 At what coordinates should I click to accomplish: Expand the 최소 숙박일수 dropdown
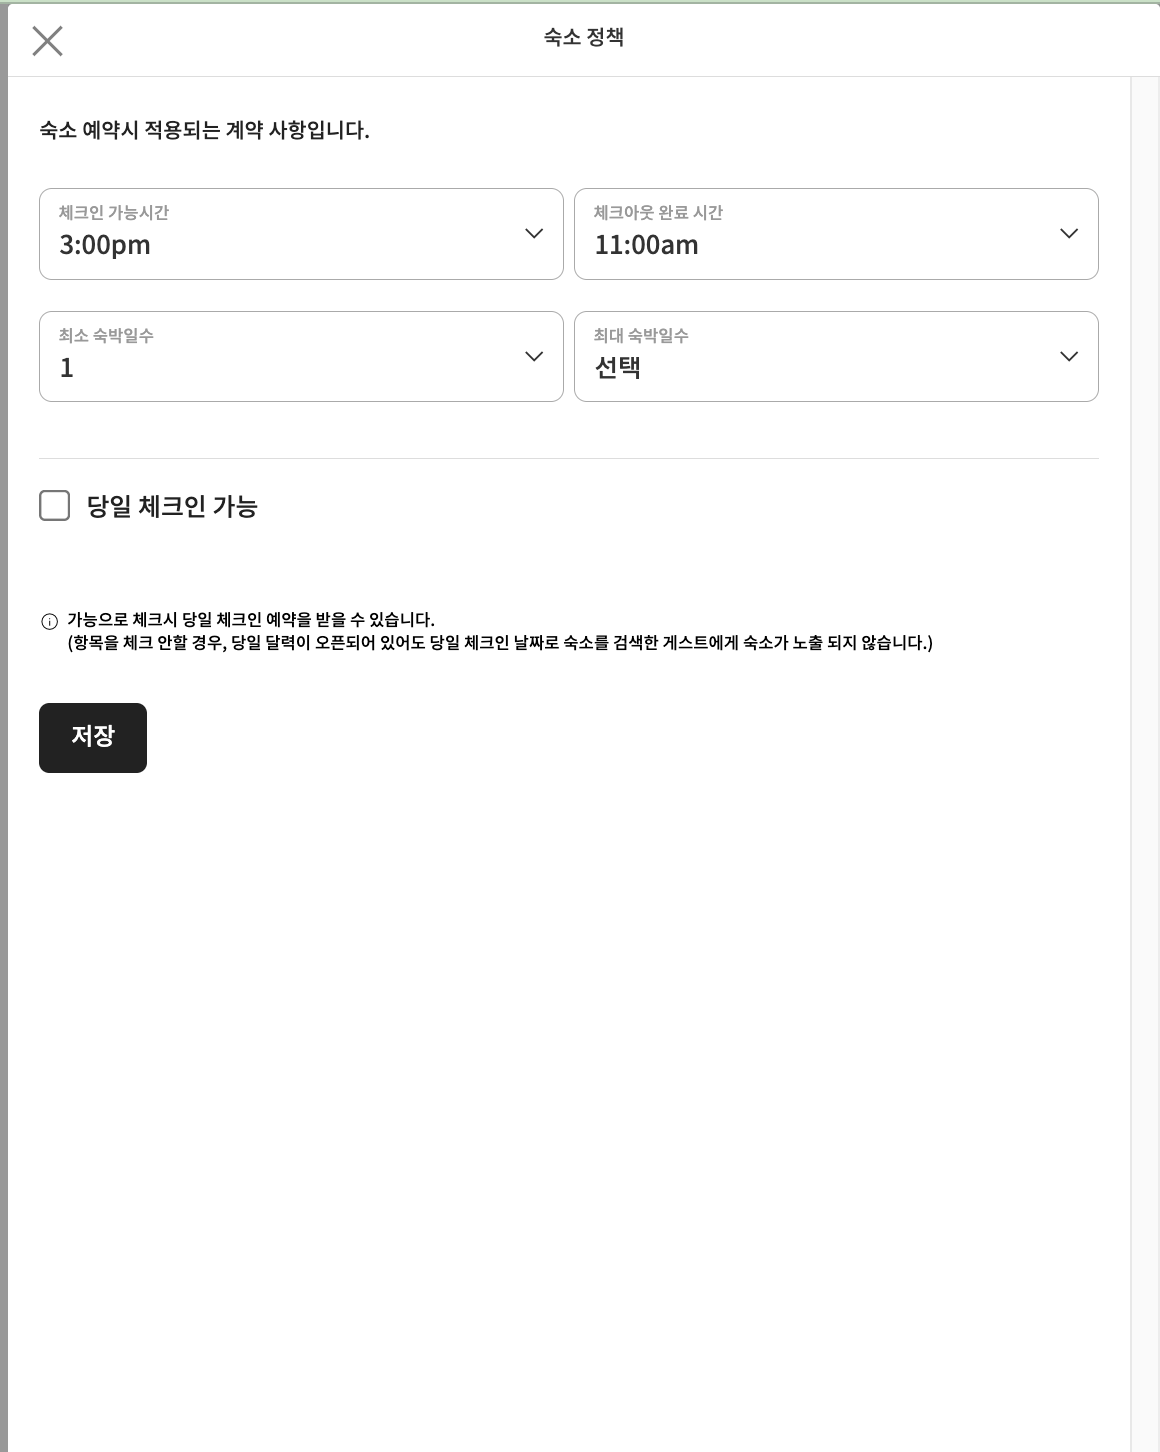point(300,357)
